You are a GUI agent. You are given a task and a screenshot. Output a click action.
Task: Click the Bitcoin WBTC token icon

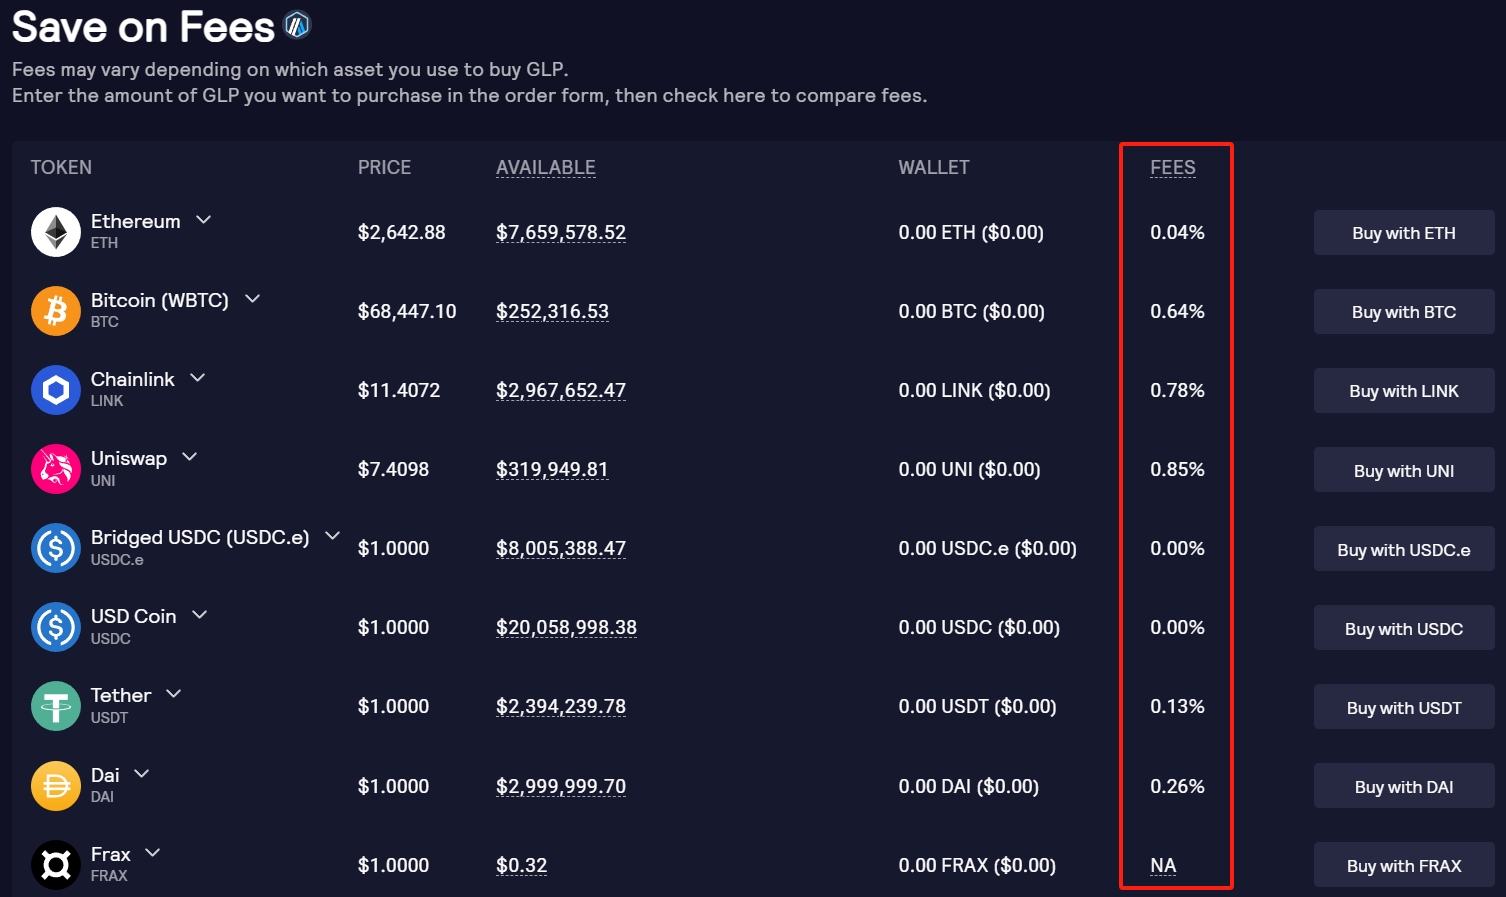56,311
